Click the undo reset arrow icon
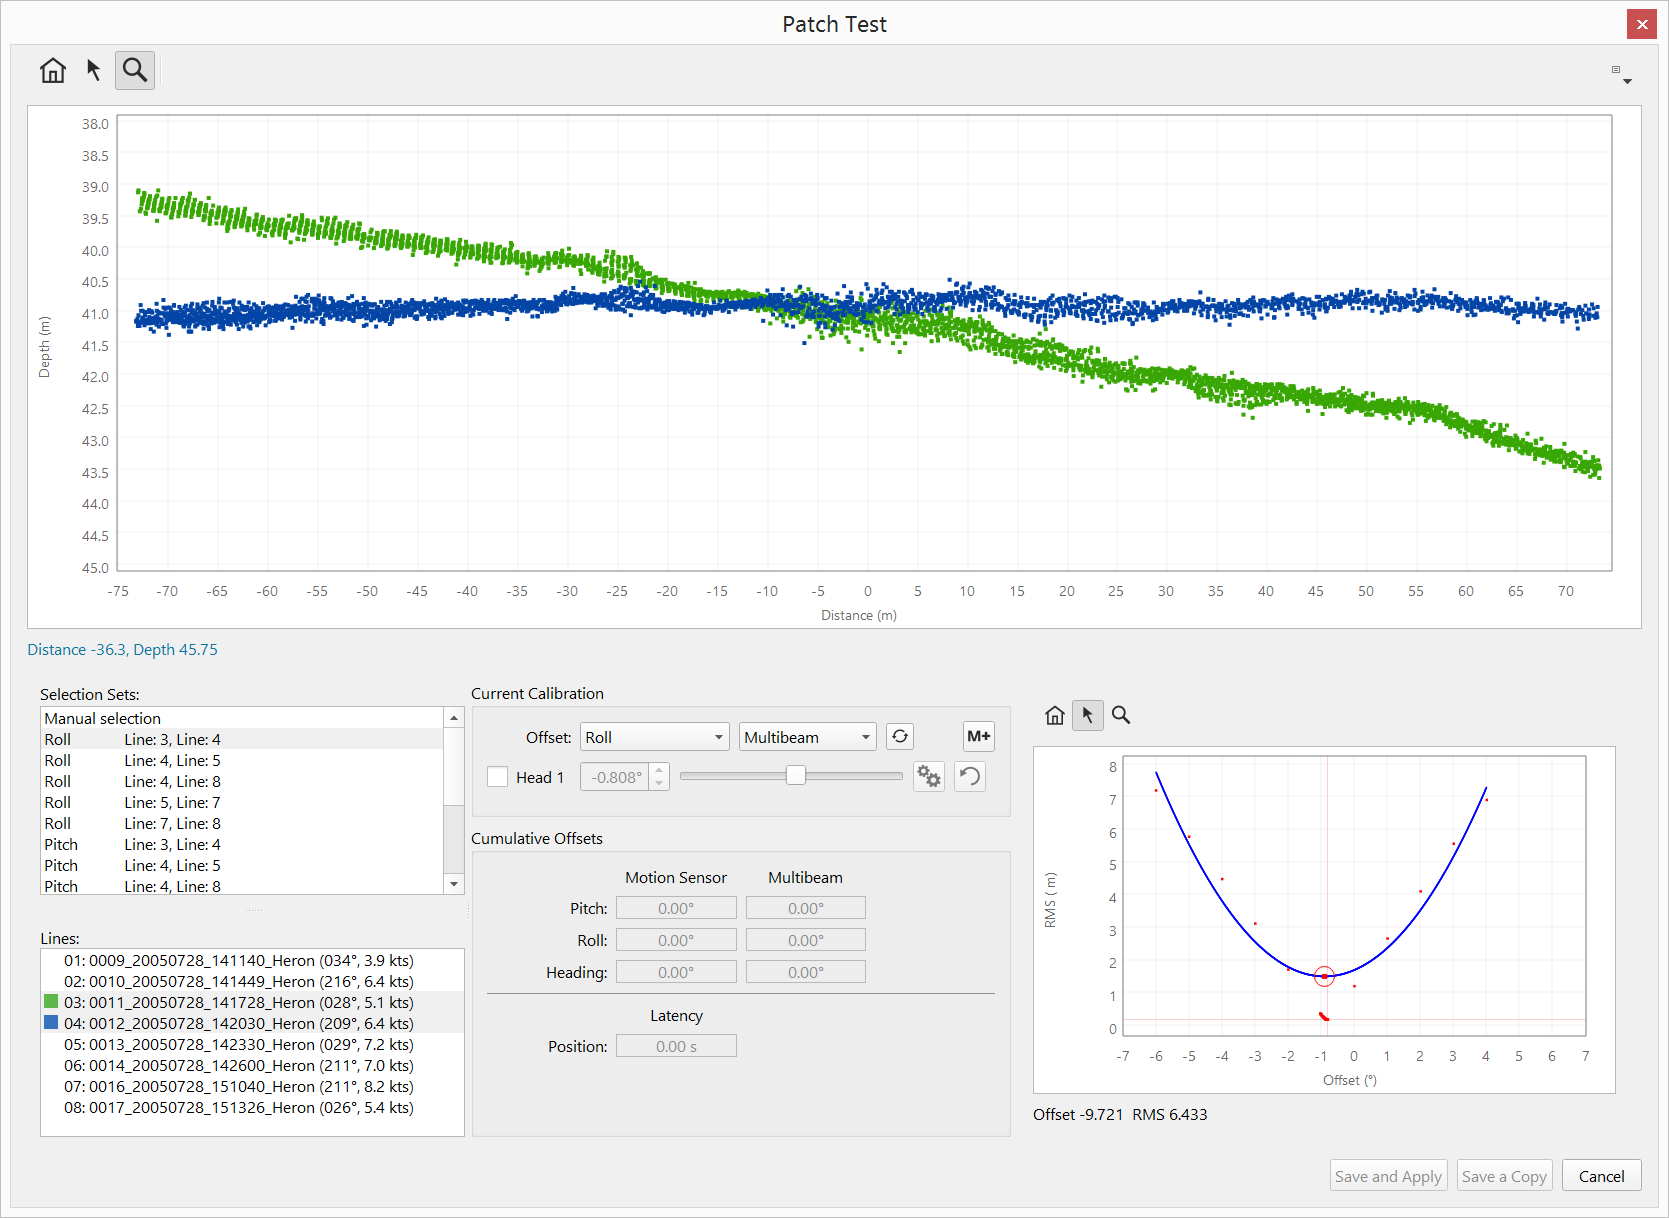Image resolution: width=1669 pixels, height=1218 pixels. 970,777
